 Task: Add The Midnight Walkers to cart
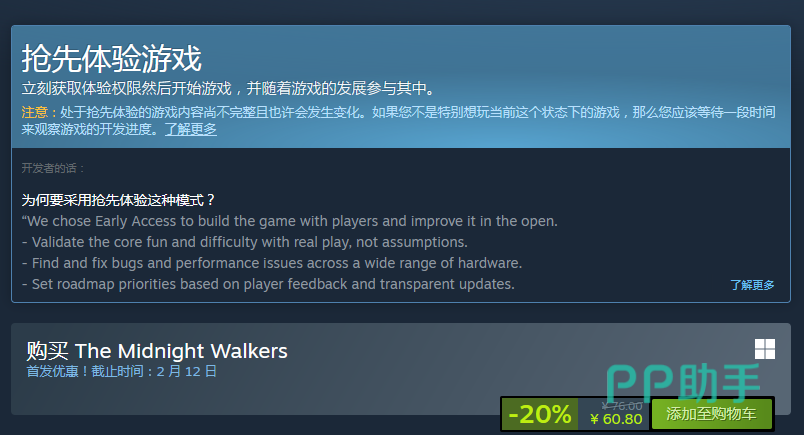[x=711, y=413]
